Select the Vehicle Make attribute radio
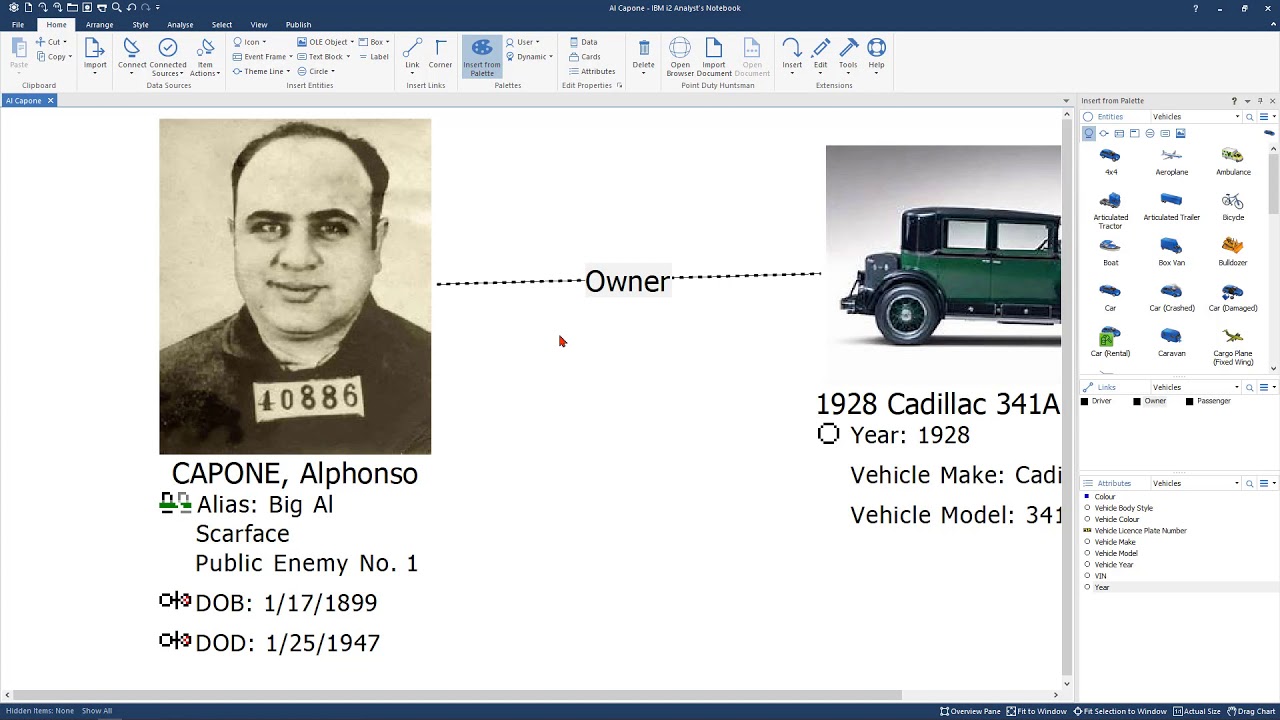This screenshot has height=720, width=1280. click(x=1087, y=542)
